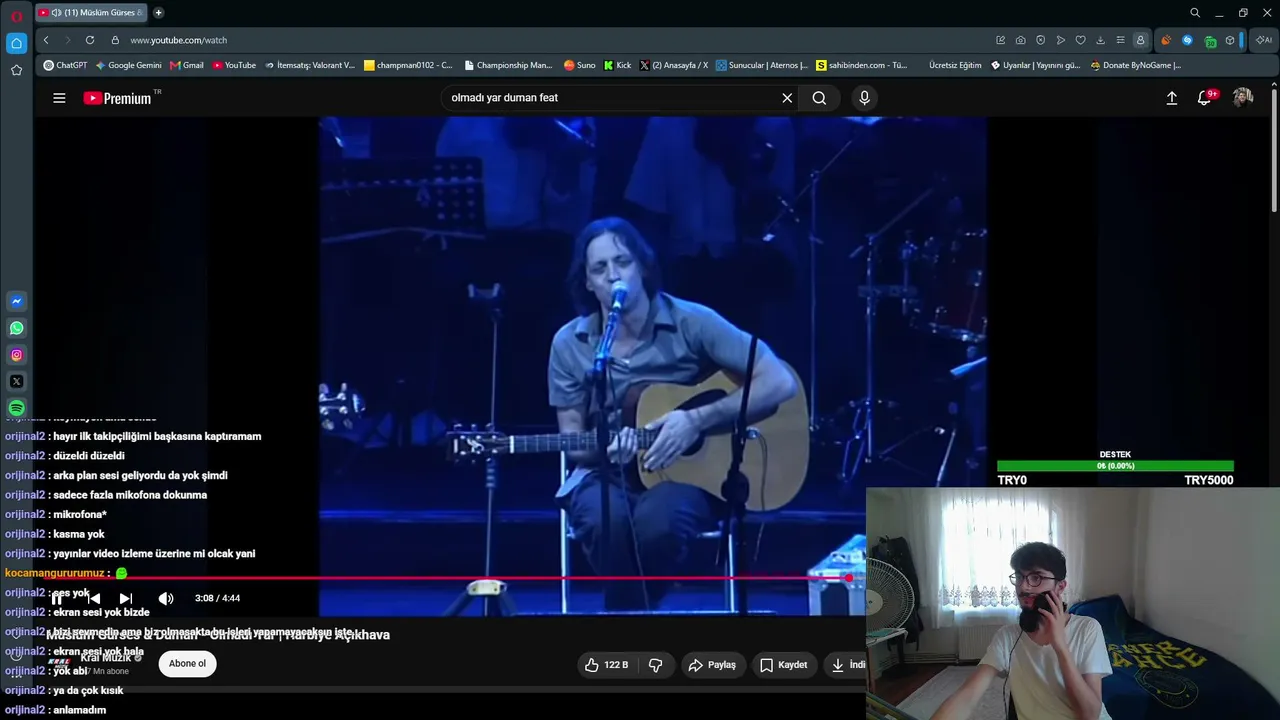Open the Ücretsiz Eğitim bookmark

[955, 65]
